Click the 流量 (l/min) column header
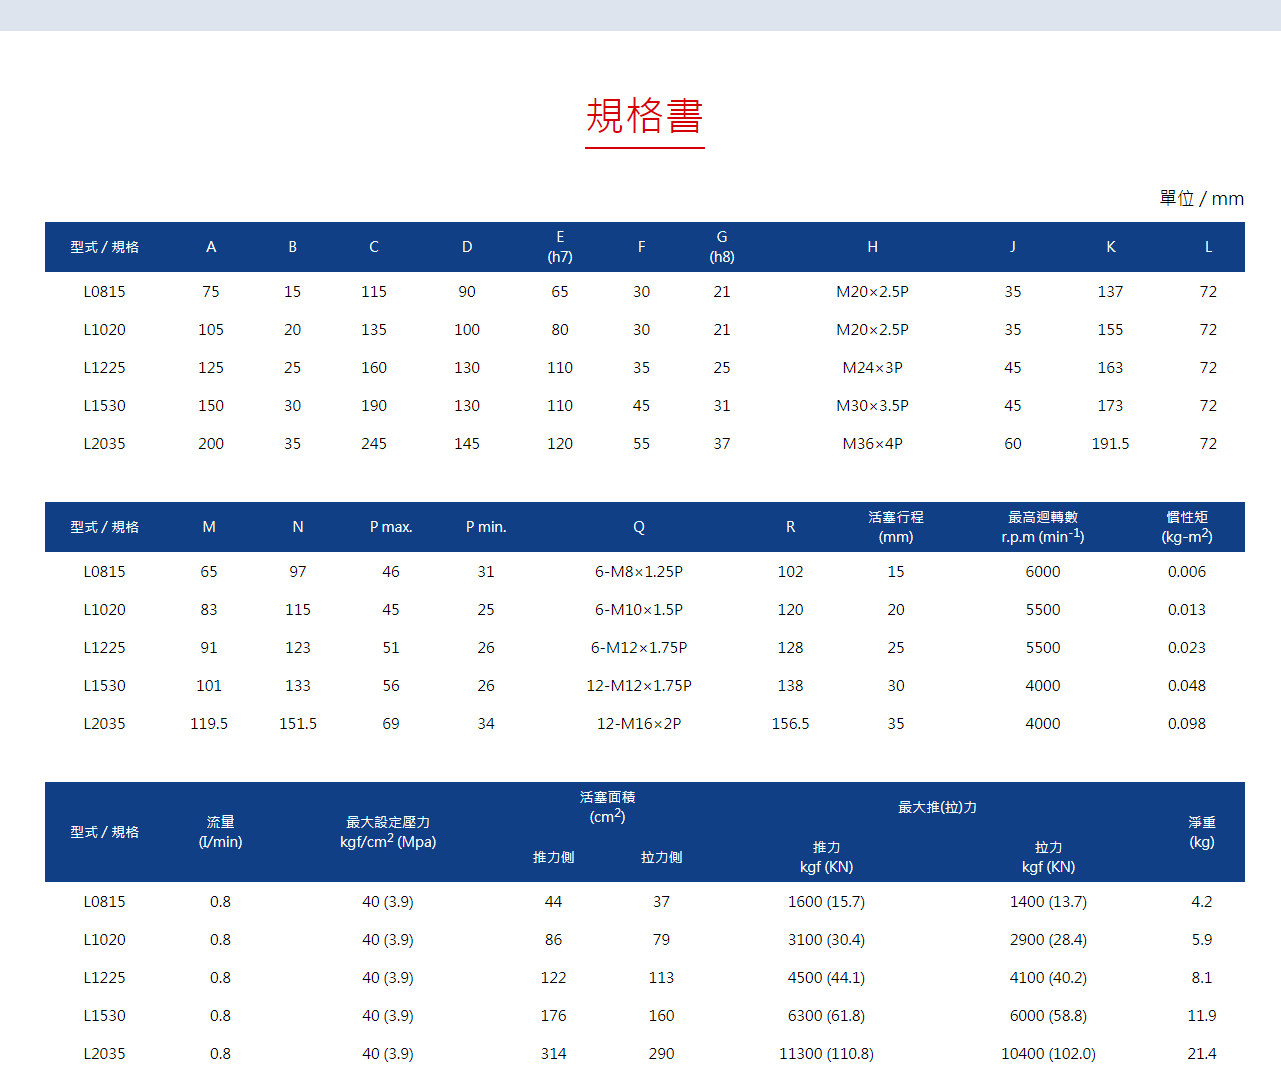1281x1076 pixels. [220, 831]
